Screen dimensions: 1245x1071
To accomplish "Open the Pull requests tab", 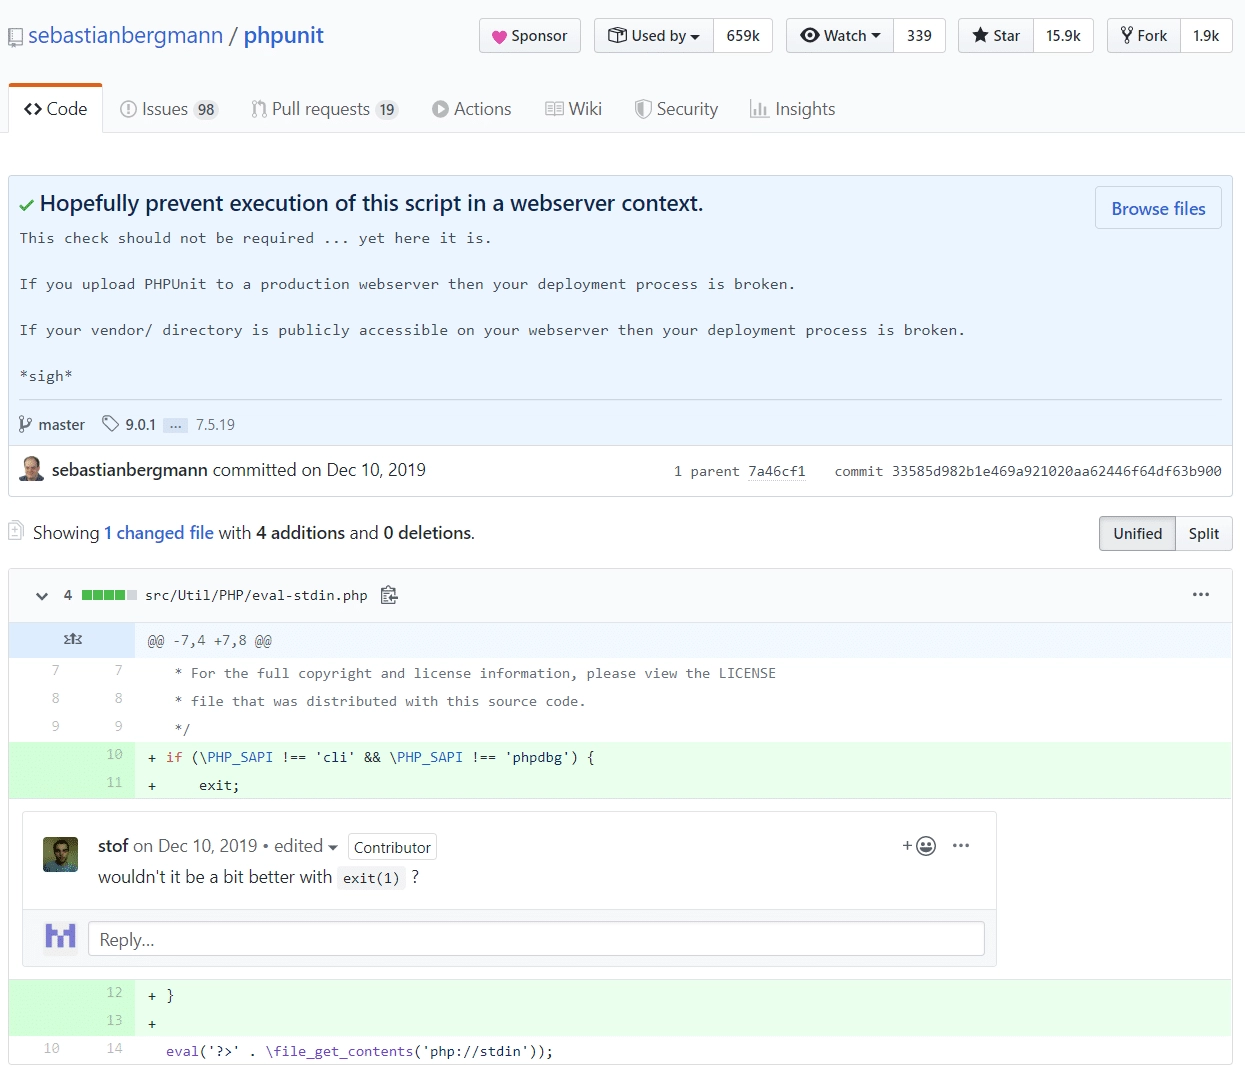I will pos(324,109).
